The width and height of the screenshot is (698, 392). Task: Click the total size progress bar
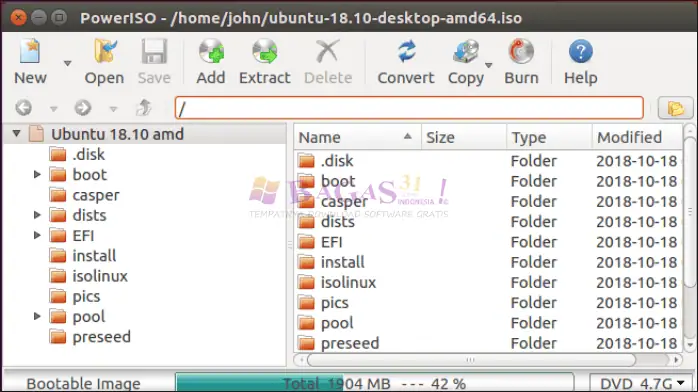tap(374, 383)
